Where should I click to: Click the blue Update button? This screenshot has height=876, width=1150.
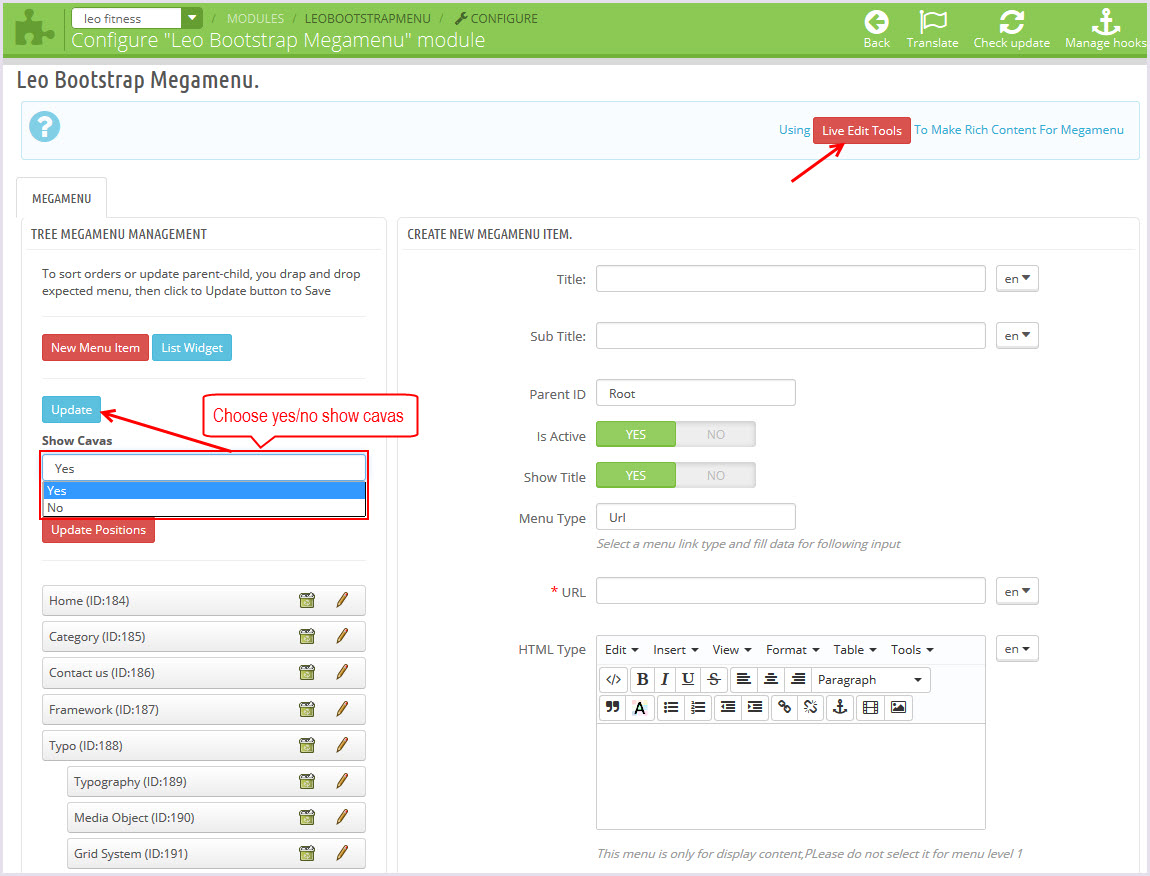pos(71,409)
